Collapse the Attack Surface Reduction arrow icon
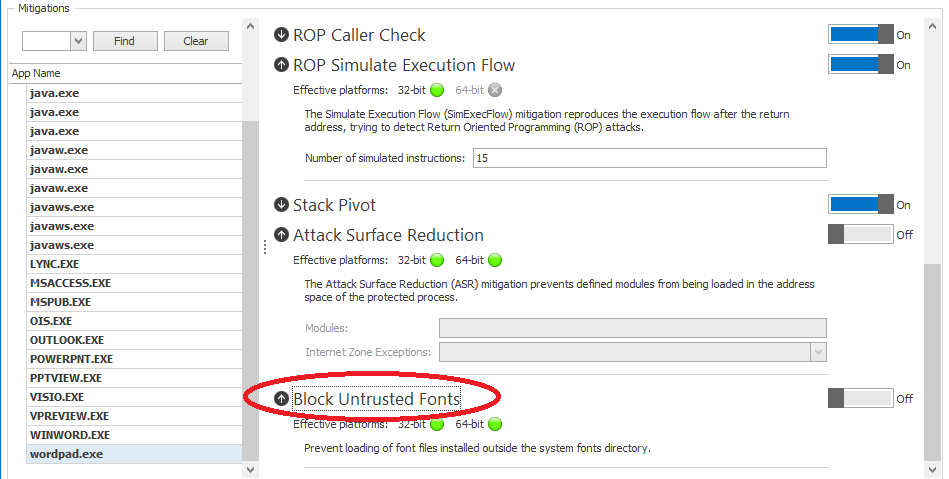Screen dimensions: 949x479 (281, 235)
